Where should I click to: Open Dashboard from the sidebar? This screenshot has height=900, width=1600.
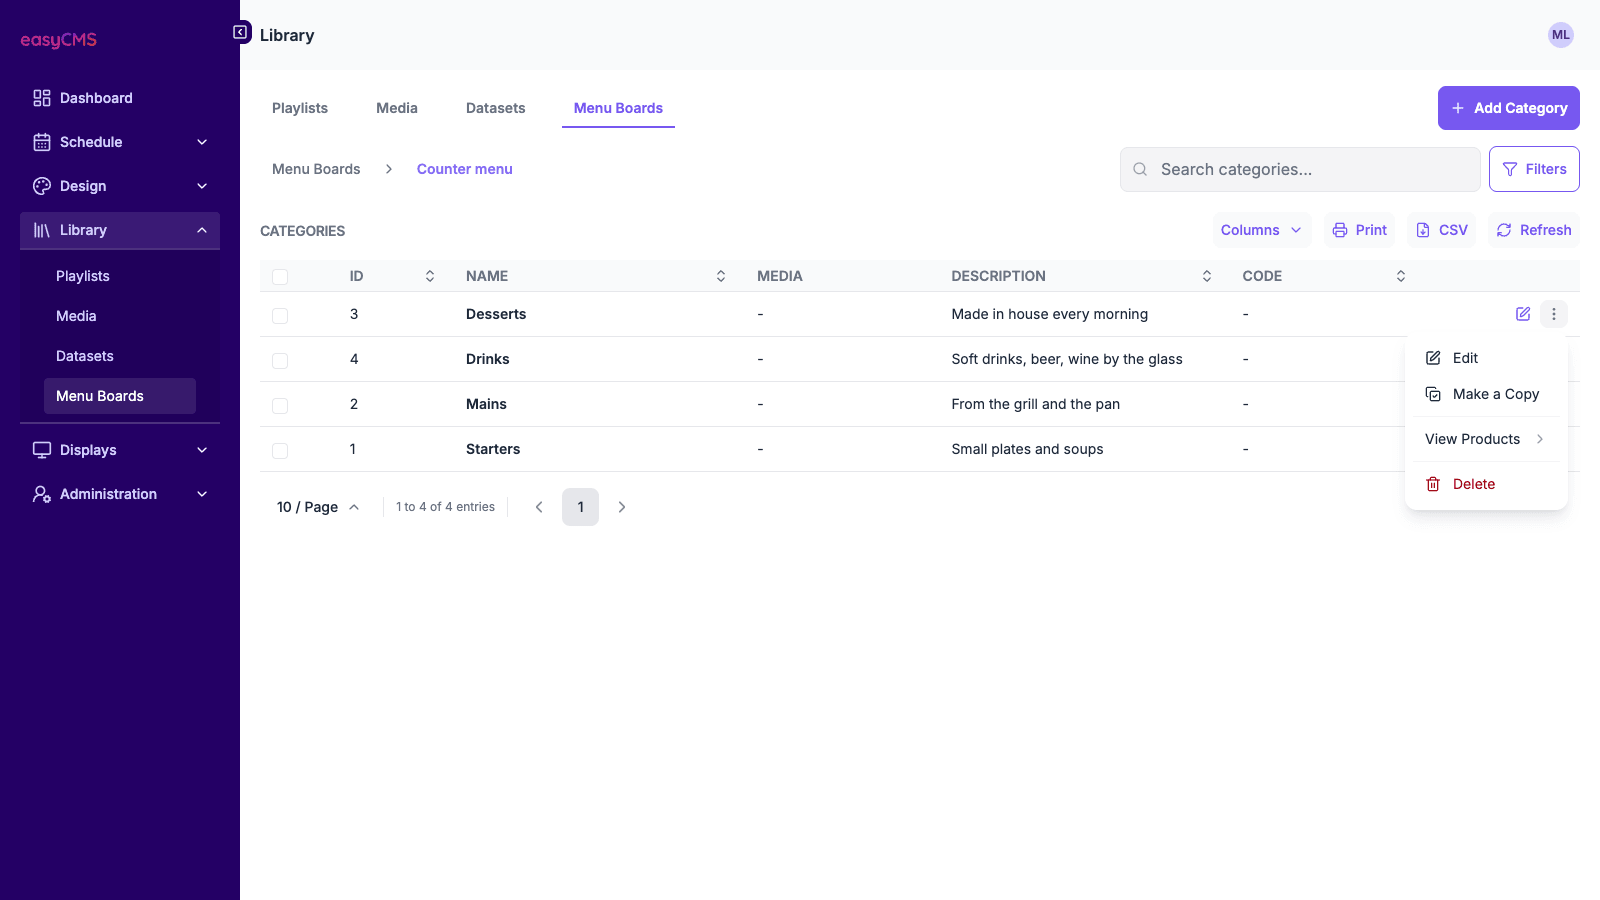pyautogui.click(x=120, y=98)
